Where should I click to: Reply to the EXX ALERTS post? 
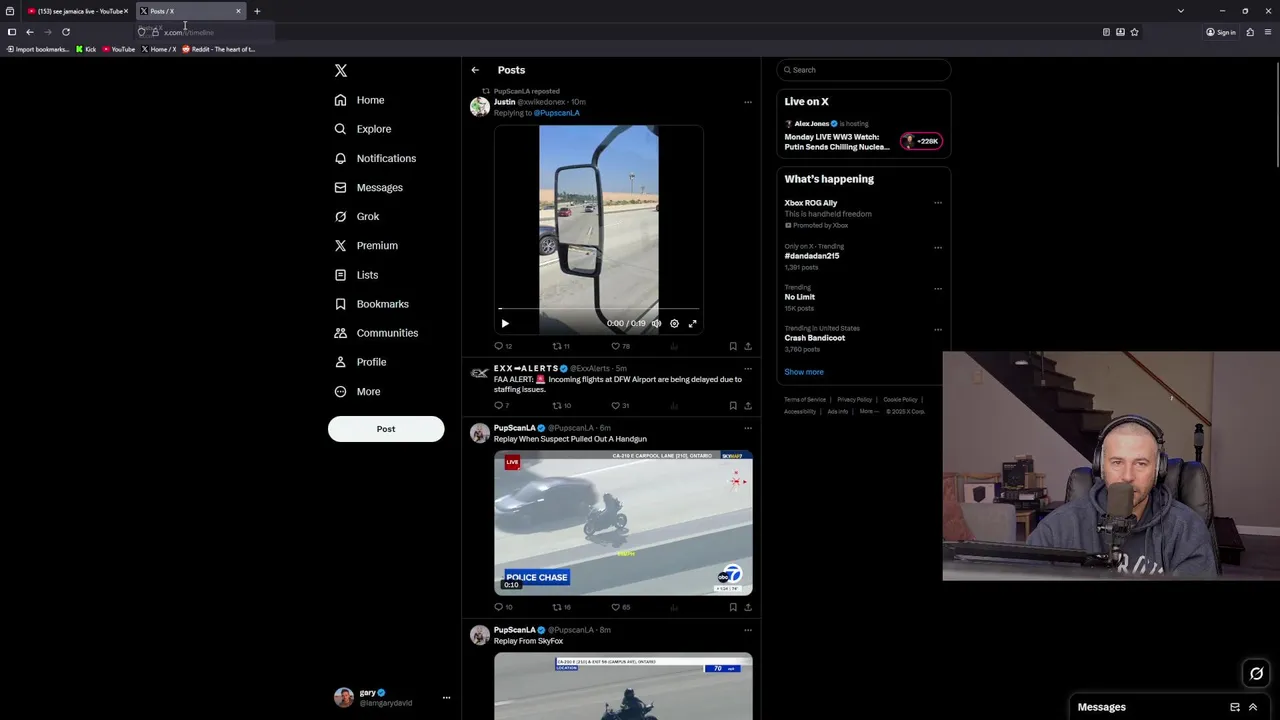pos(502,405)
